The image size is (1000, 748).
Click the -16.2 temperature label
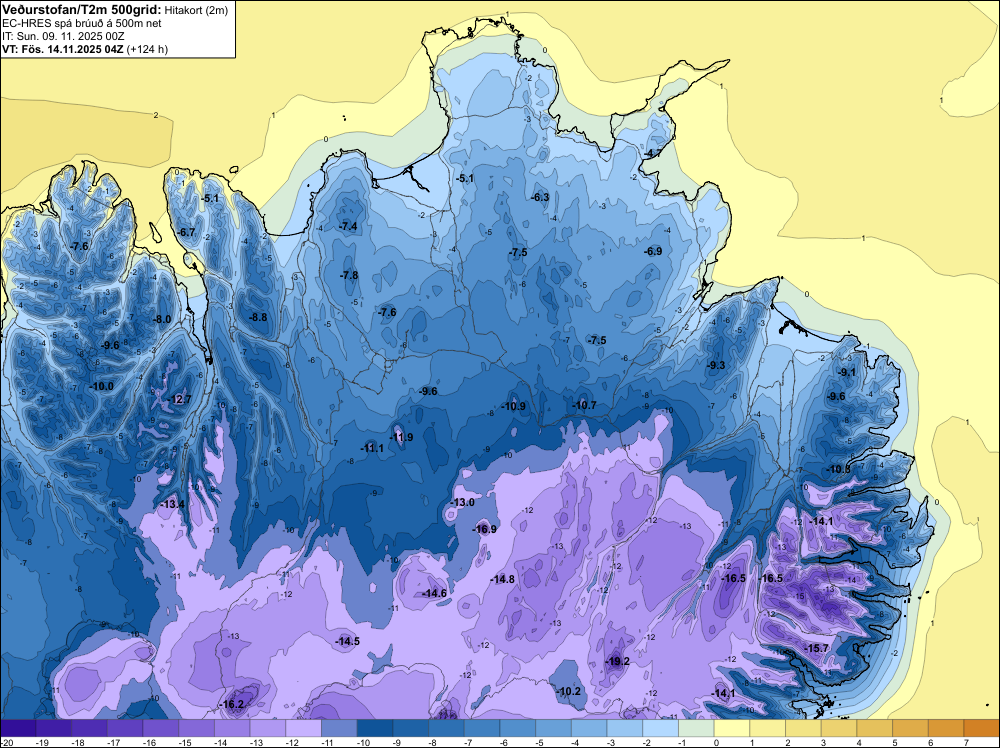(232, 704)
